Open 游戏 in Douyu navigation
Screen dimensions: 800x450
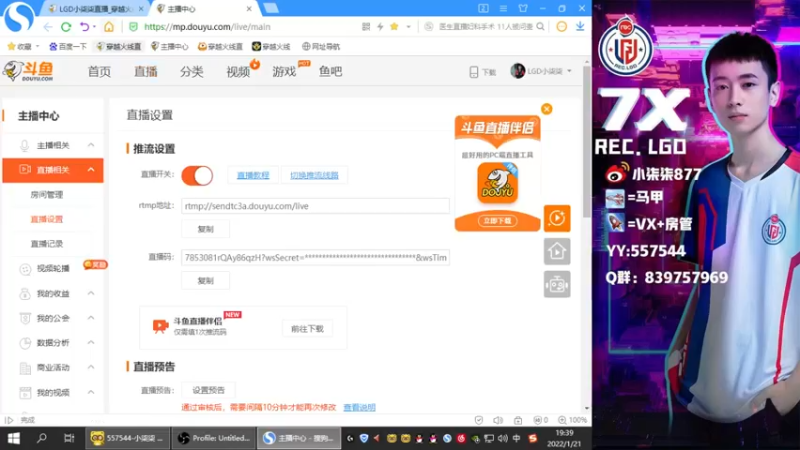coord(284,71)
